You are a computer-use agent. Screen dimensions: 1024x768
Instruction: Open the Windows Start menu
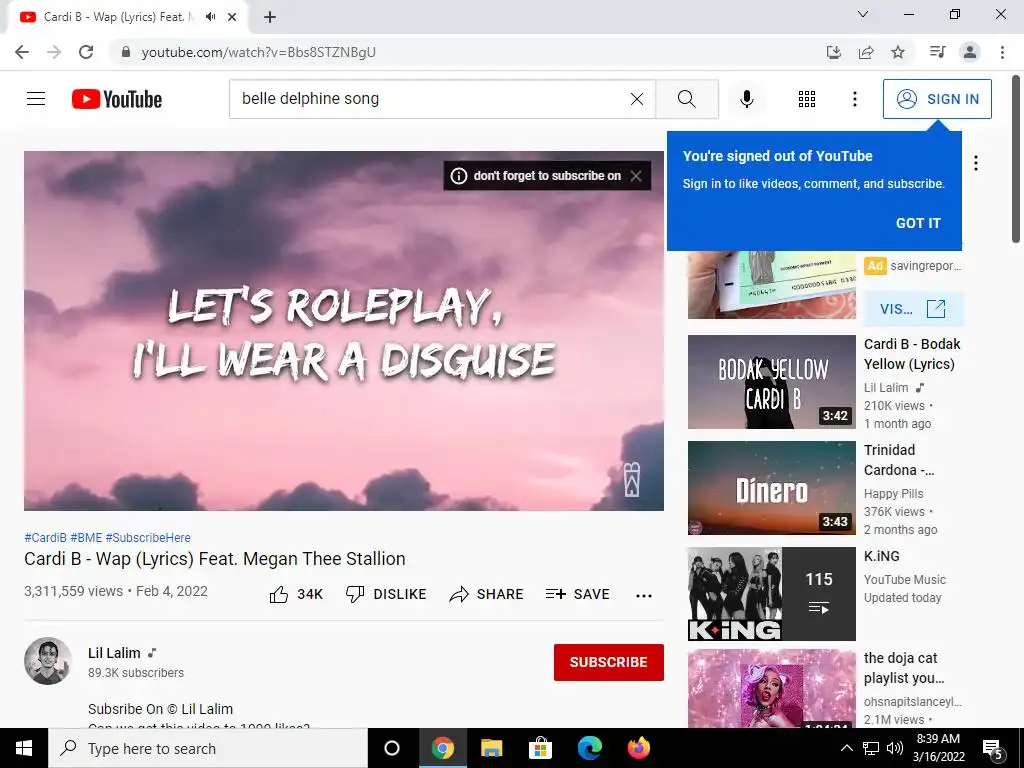(x=24, y=748)
